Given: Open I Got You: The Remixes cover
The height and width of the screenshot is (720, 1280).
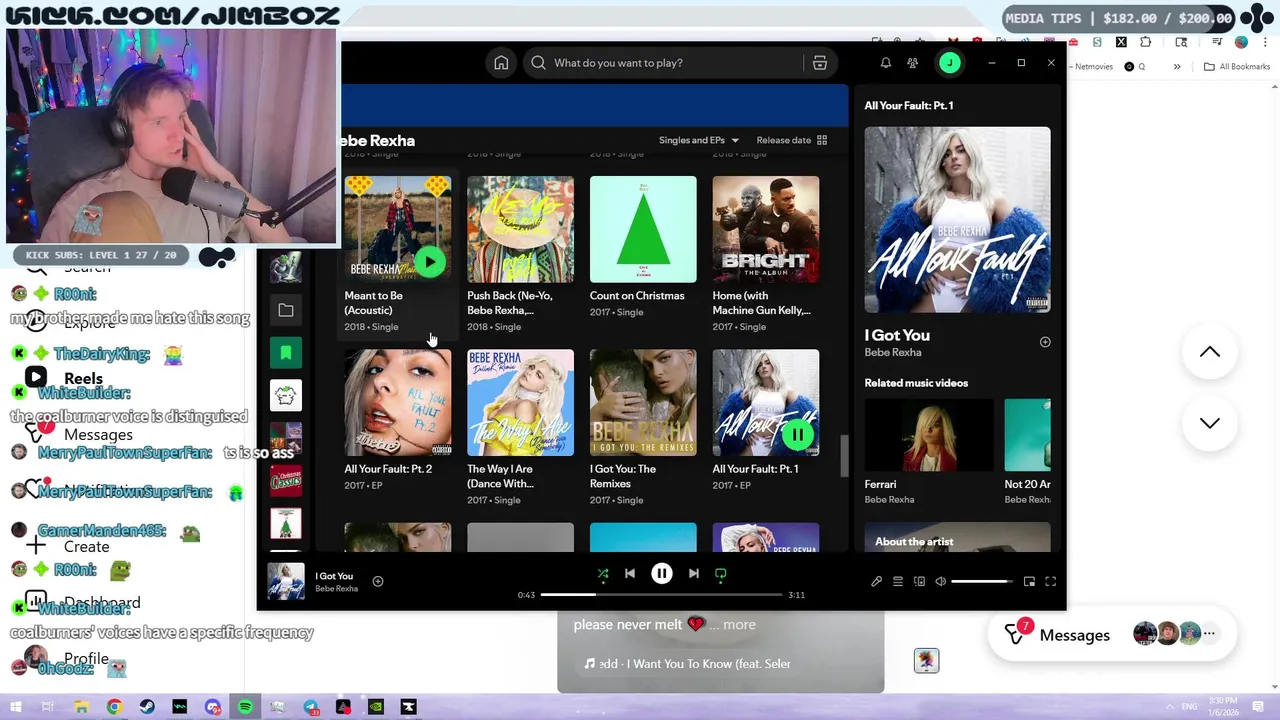Looking at the screenshot, I should tap(643, 402).
